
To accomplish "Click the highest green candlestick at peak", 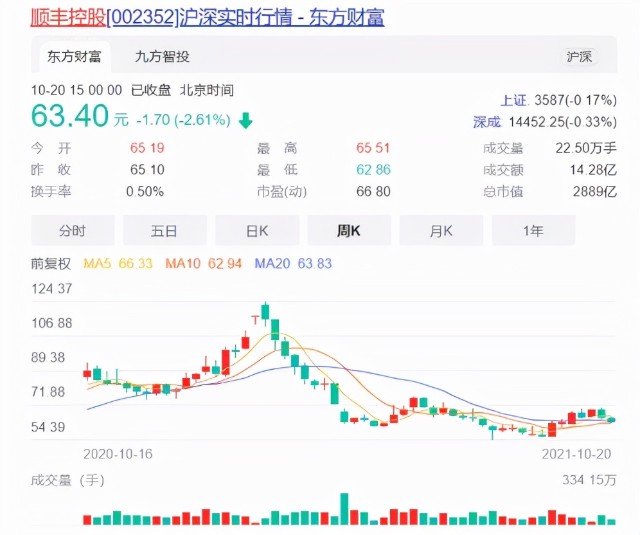I will (266, 313).
